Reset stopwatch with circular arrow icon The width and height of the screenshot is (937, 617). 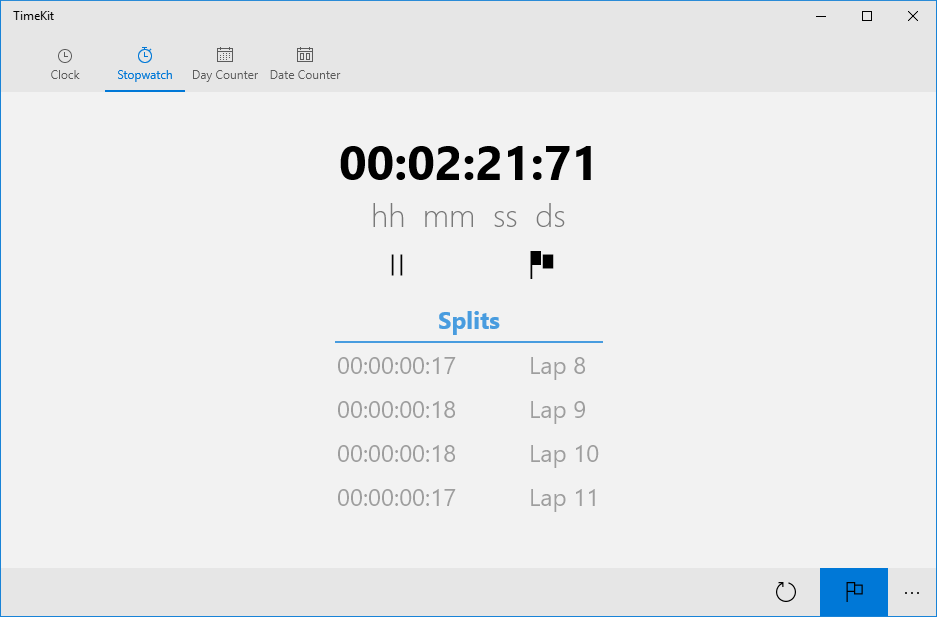(786, 592)
